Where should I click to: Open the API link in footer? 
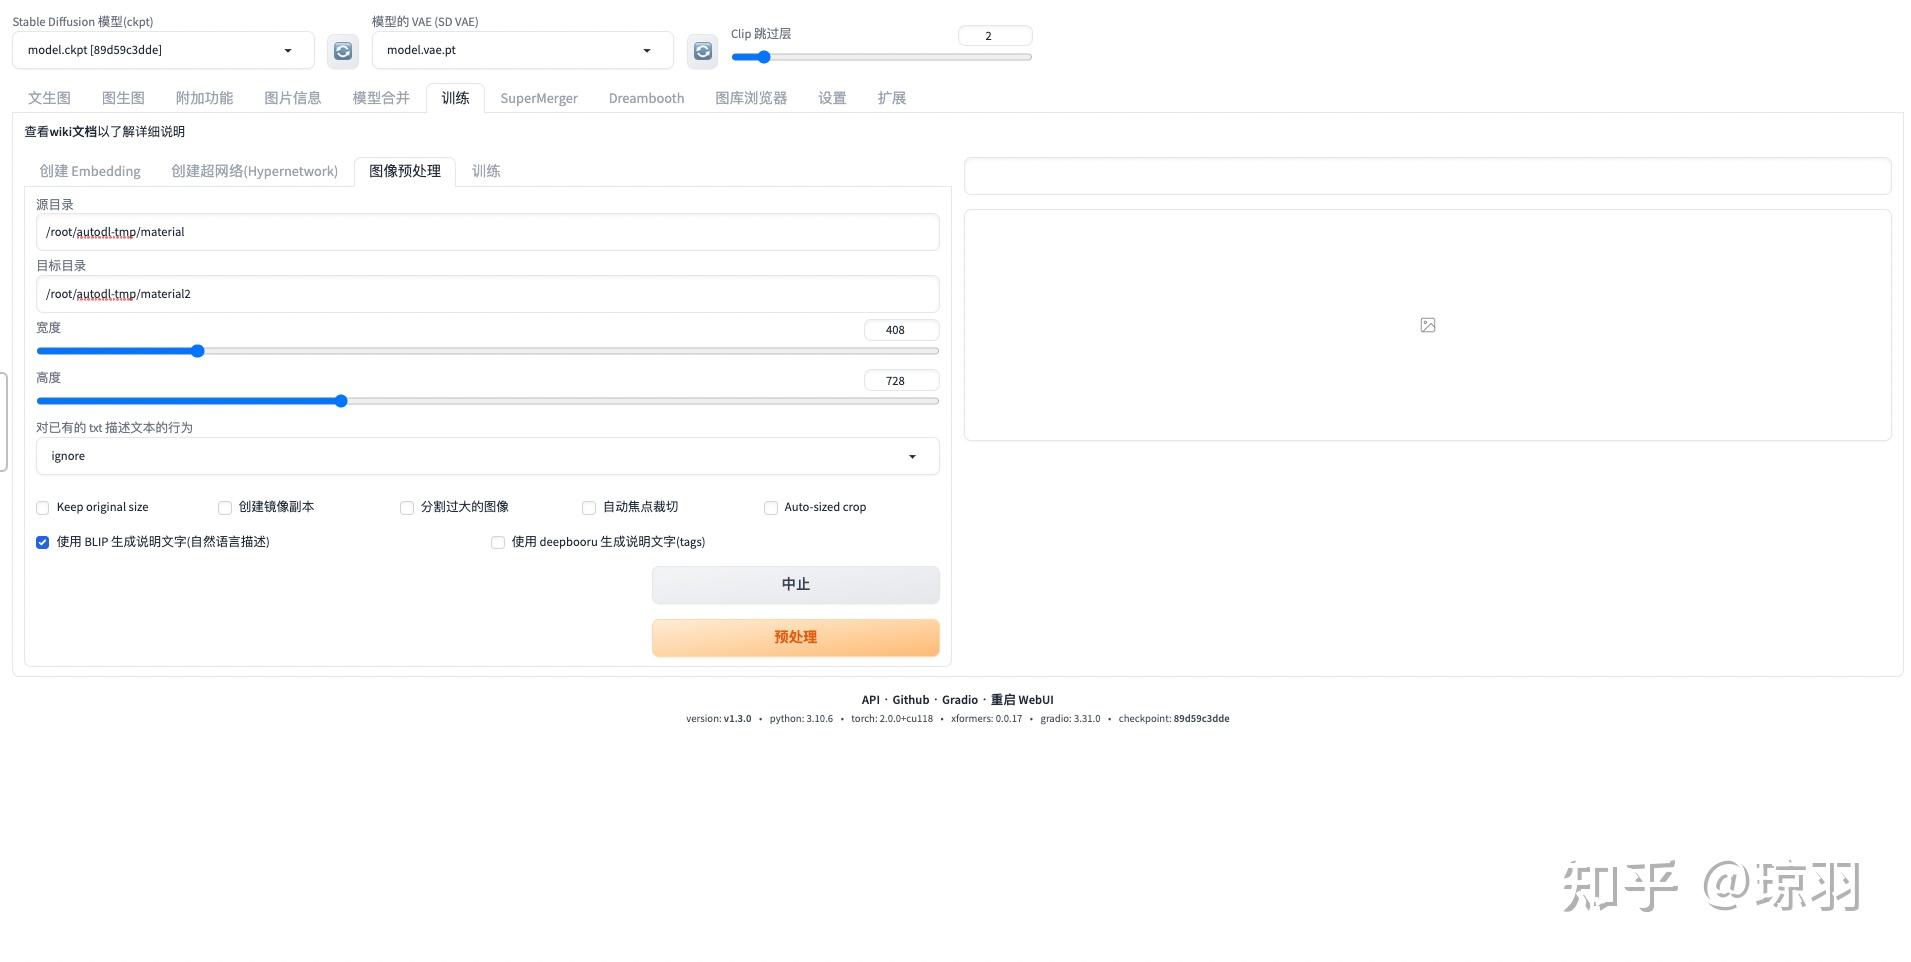coord(871,700)
